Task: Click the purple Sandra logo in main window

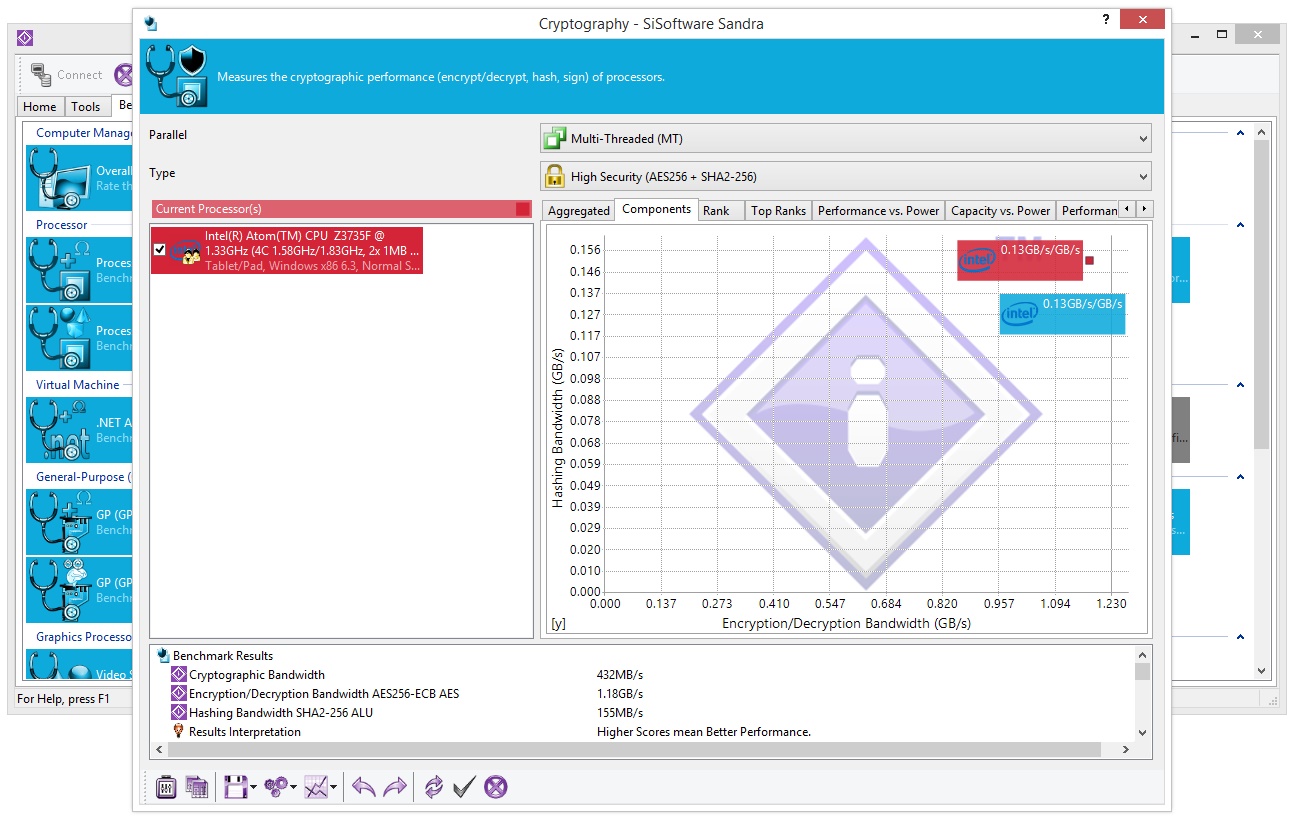Action: [25, 37]
